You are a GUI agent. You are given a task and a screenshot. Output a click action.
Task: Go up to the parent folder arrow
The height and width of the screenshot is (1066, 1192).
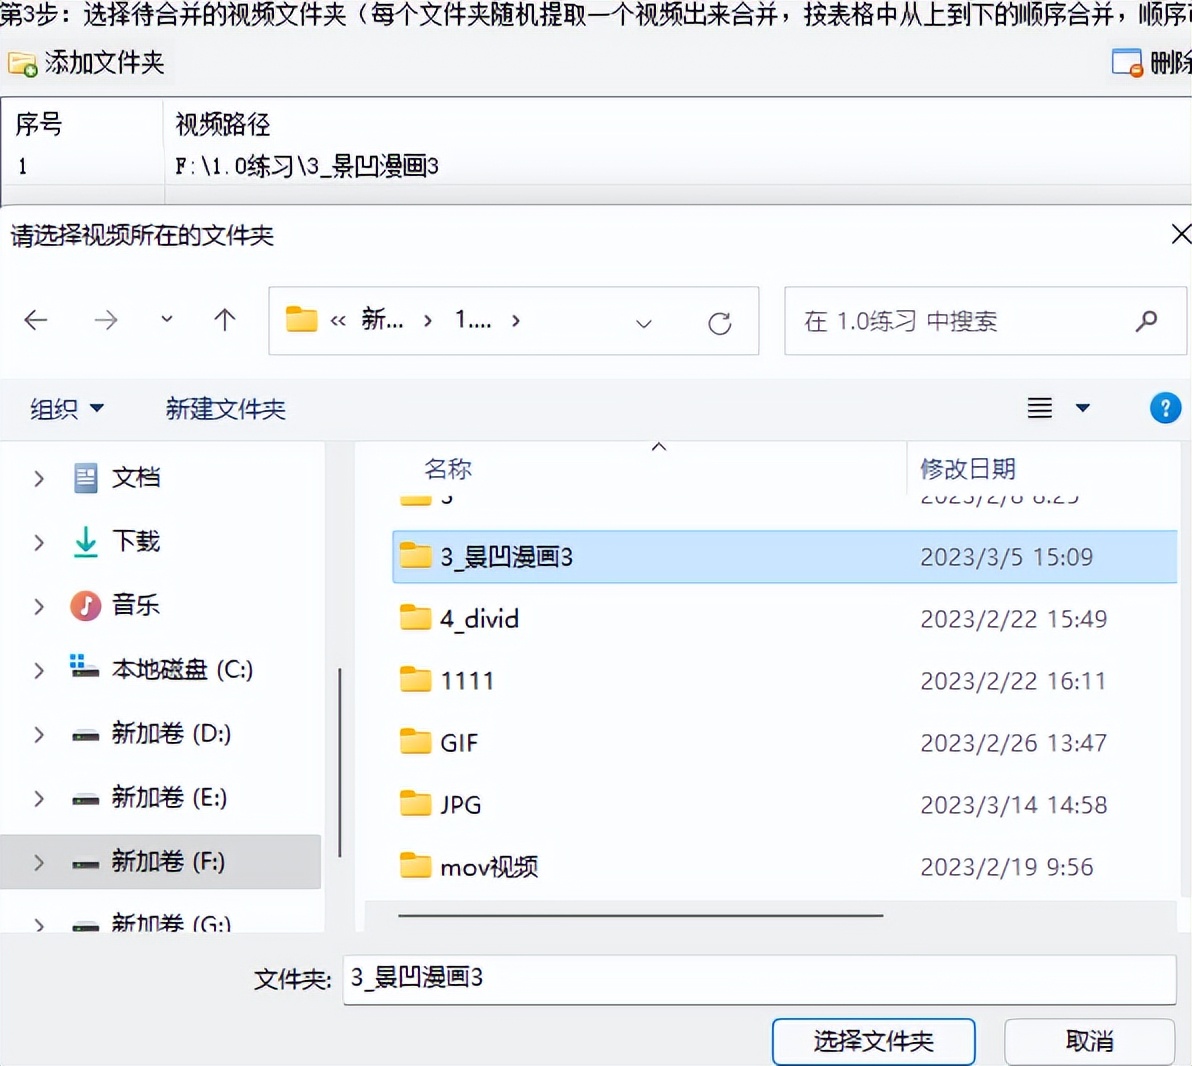pos(224,321)
